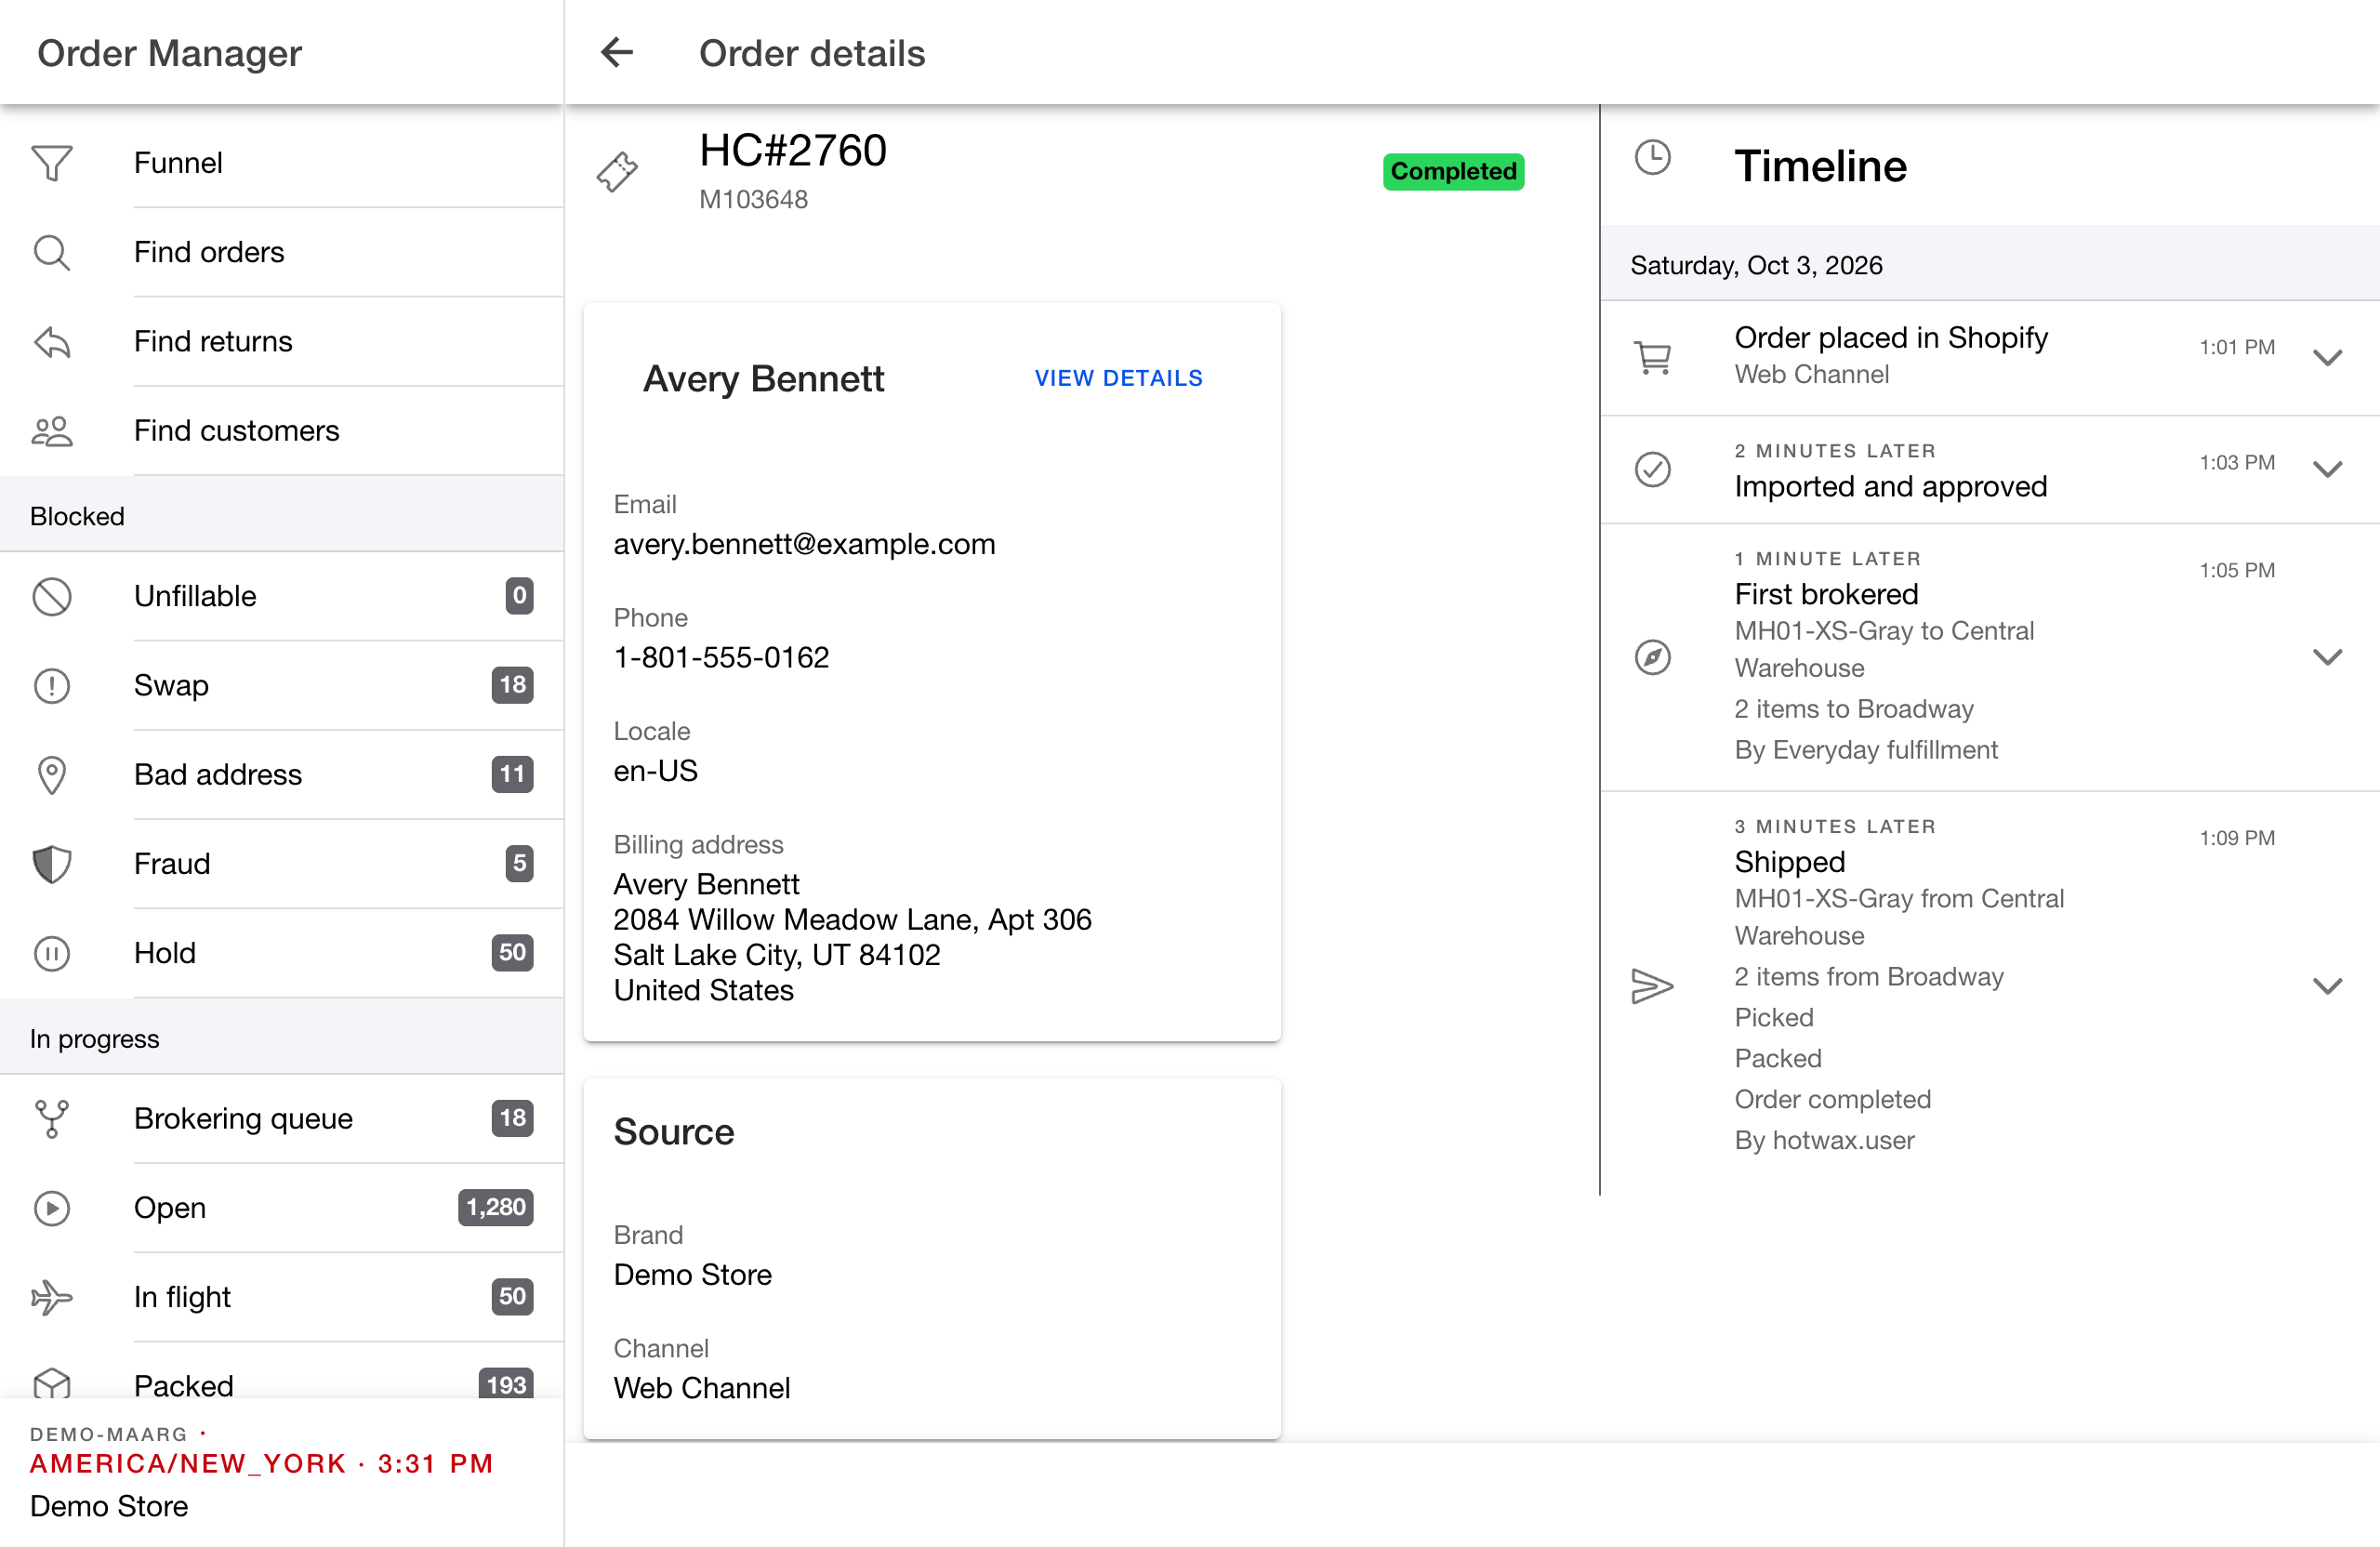
Task: Click the AMERICA/NEW_YORK timezone text
Action: click(188, 1463)
